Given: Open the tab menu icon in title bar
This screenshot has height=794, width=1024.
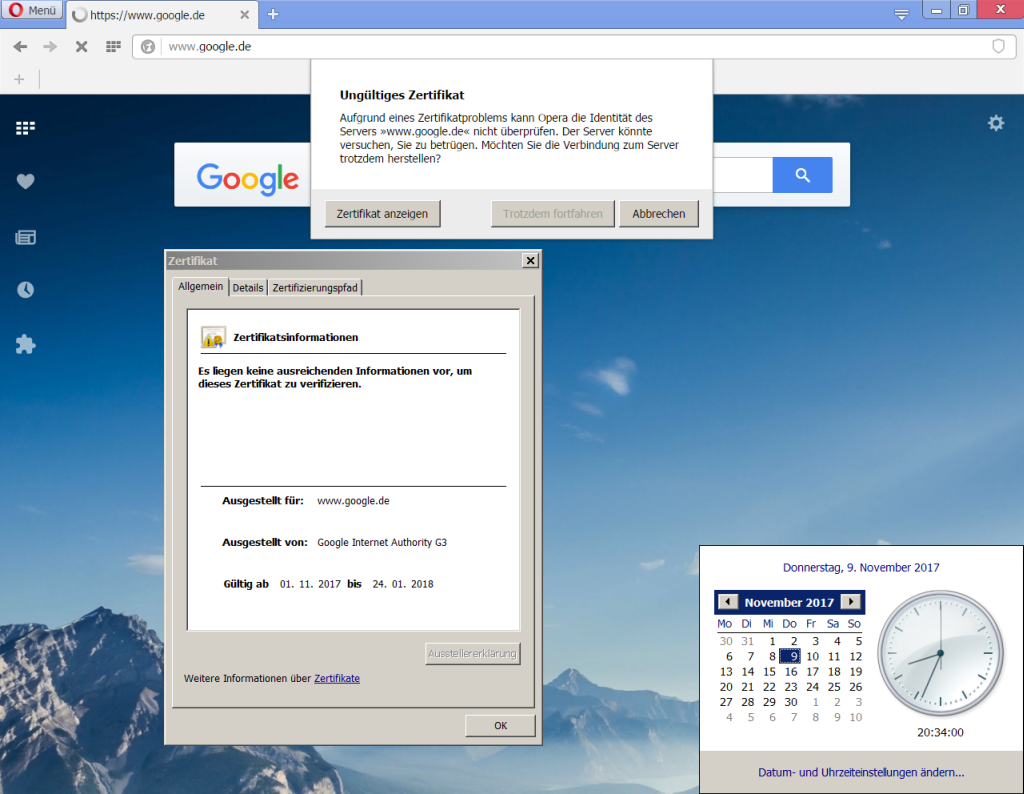Looking at the screenshot, I should point(901,14).
